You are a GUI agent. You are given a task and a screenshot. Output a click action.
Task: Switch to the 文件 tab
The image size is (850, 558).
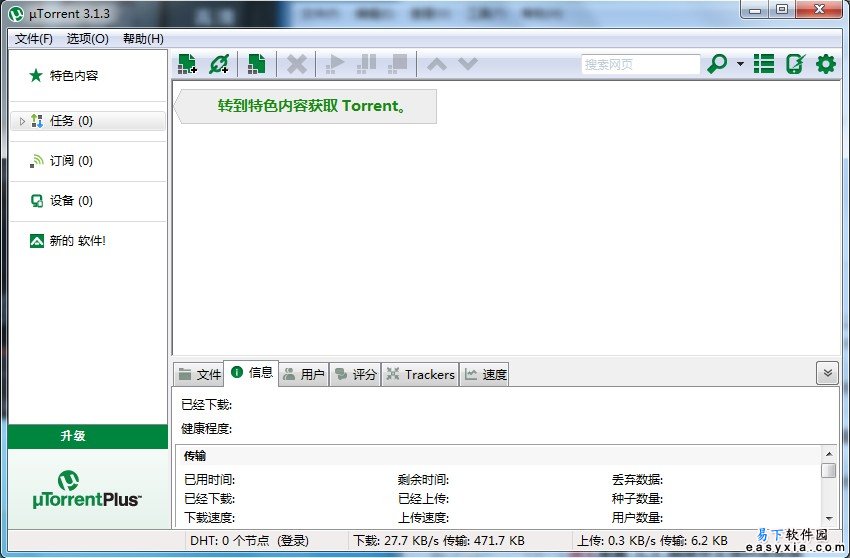tap(199, 374)
